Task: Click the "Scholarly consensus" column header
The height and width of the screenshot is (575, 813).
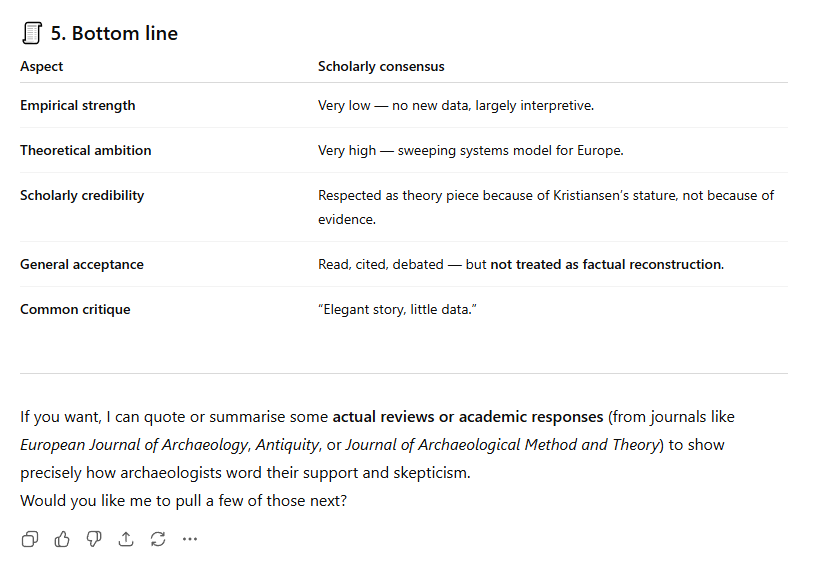Action: tap(381, 66)
